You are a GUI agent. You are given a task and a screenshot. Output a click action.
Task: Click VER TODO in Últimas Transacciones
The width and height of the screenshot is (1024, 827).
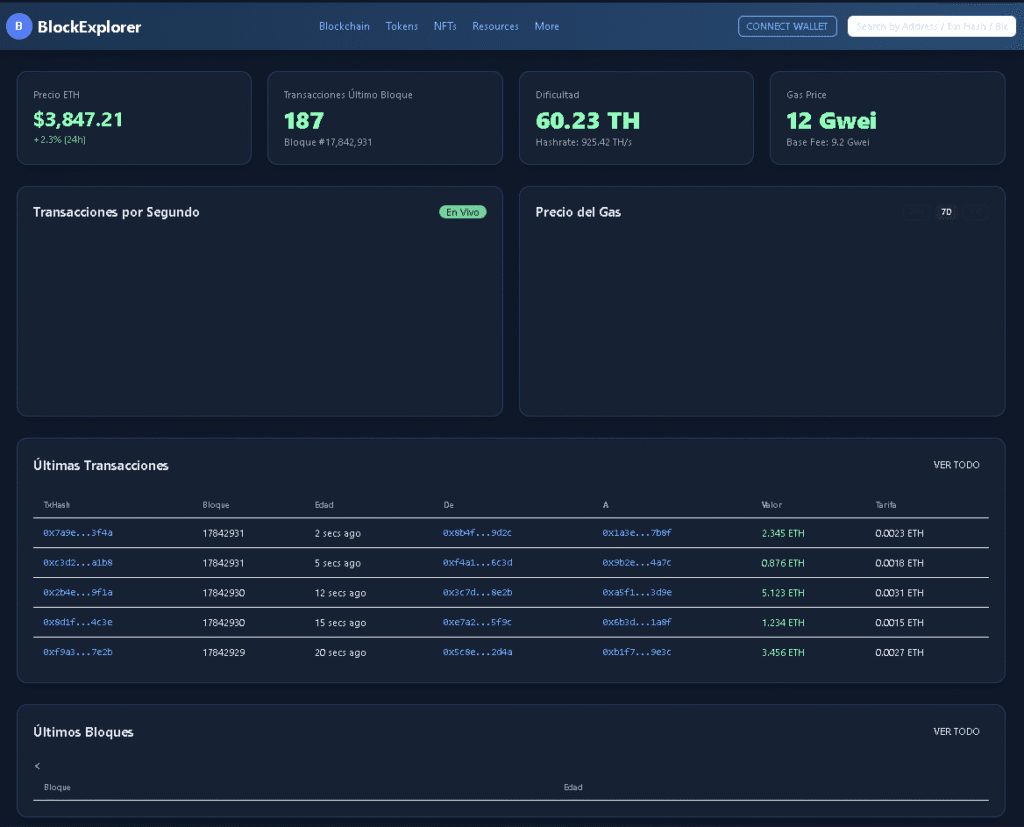[956, 465]
